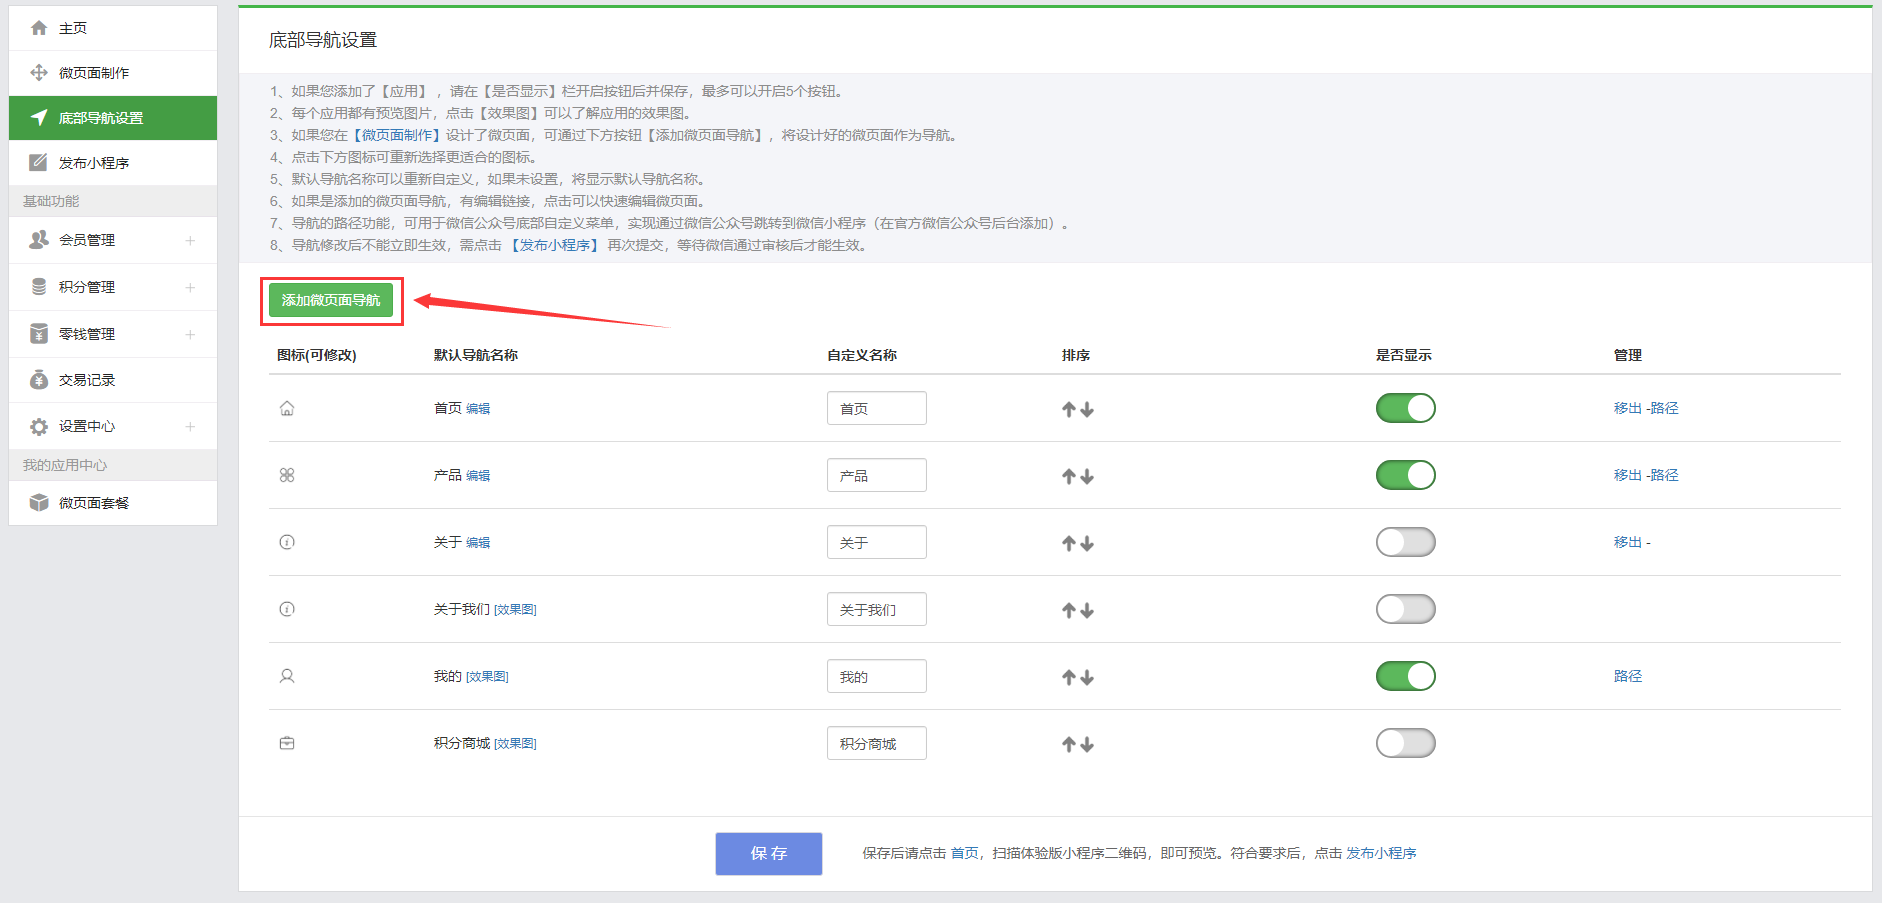
Task: Move the 关于 row up with the up arrow
Action: pos(1069,543)
